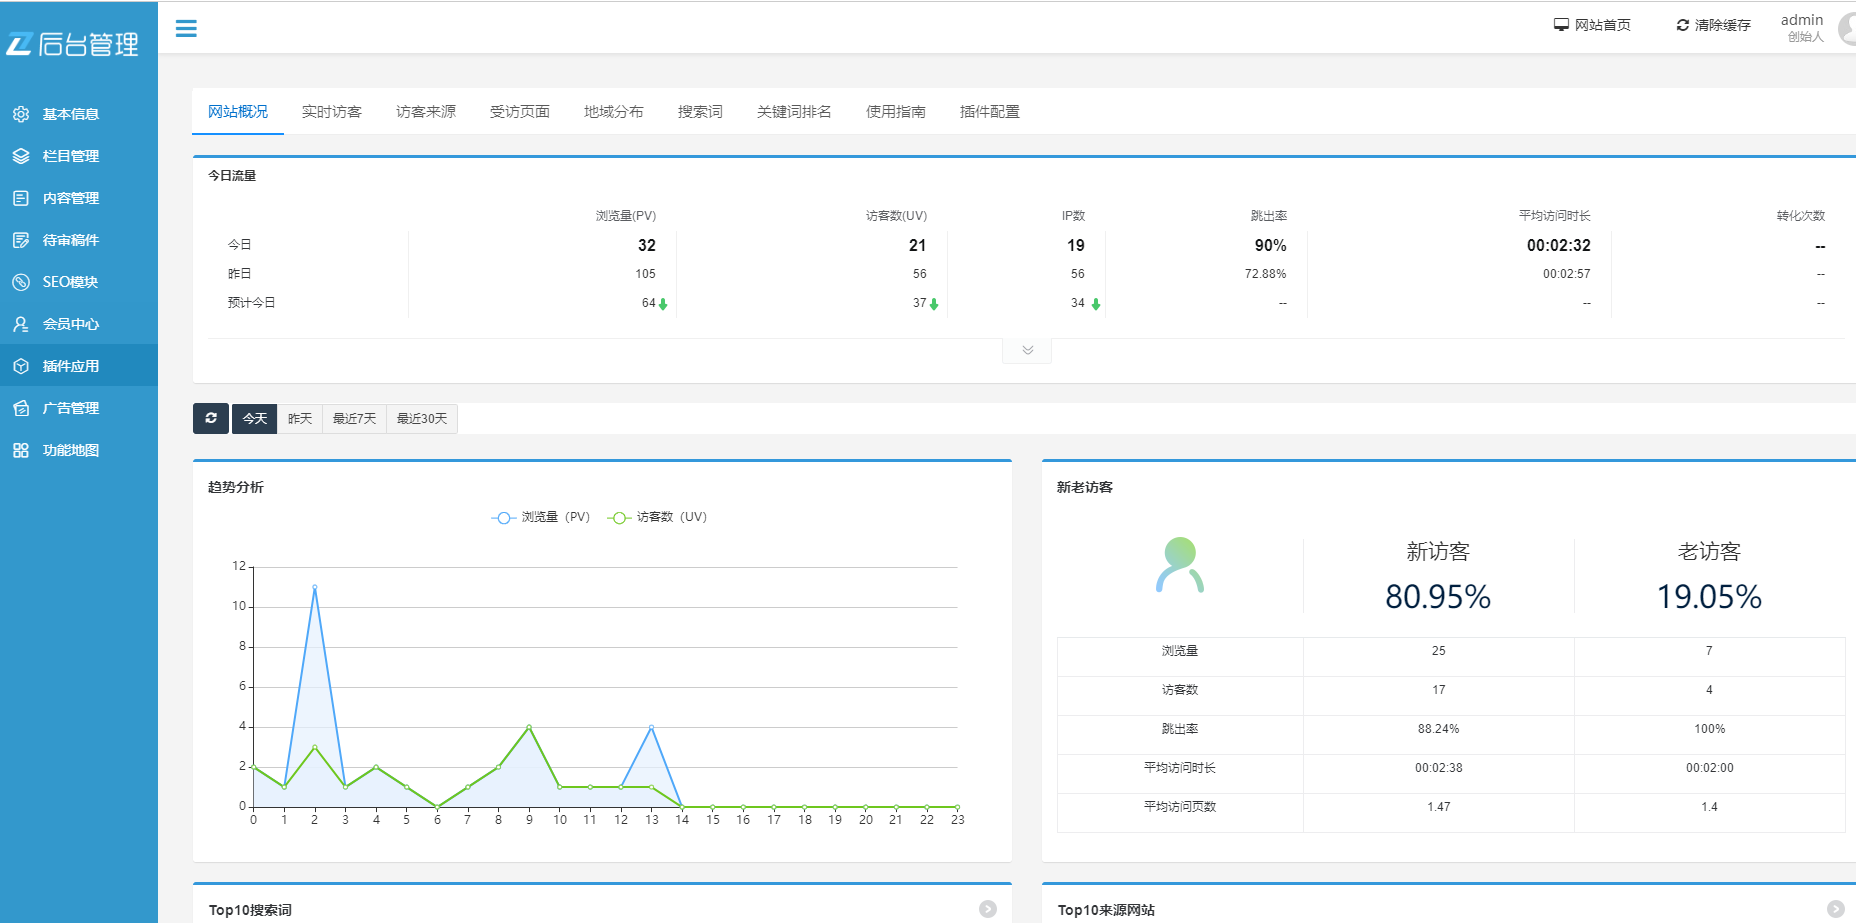Click new visitor bounce rate 88.24%
Image resolution: width=1856 pixels, height=923 pixels.
click(1438, 729)
